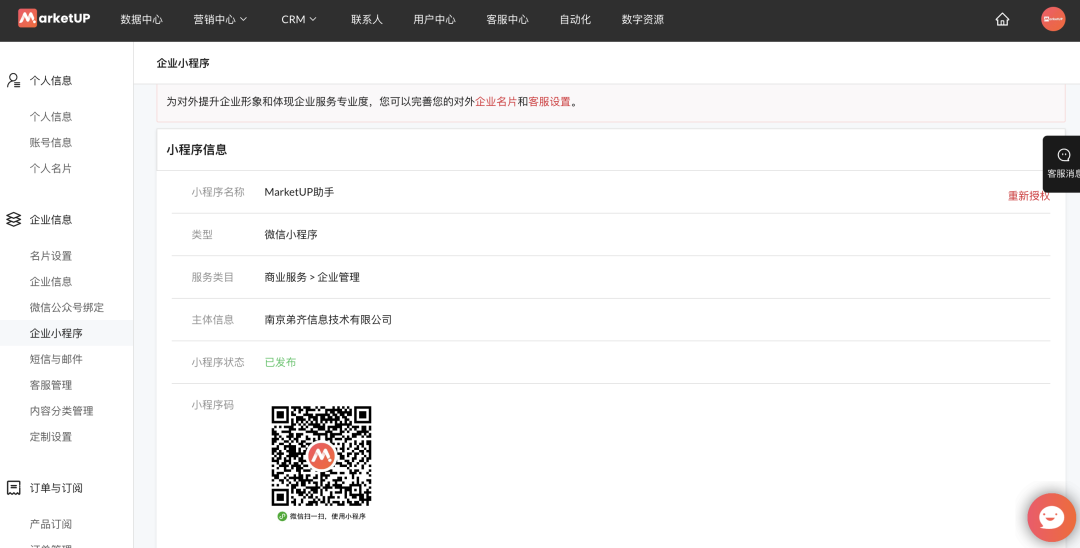Select 客服管理 in sidebar

coord(51,385)
